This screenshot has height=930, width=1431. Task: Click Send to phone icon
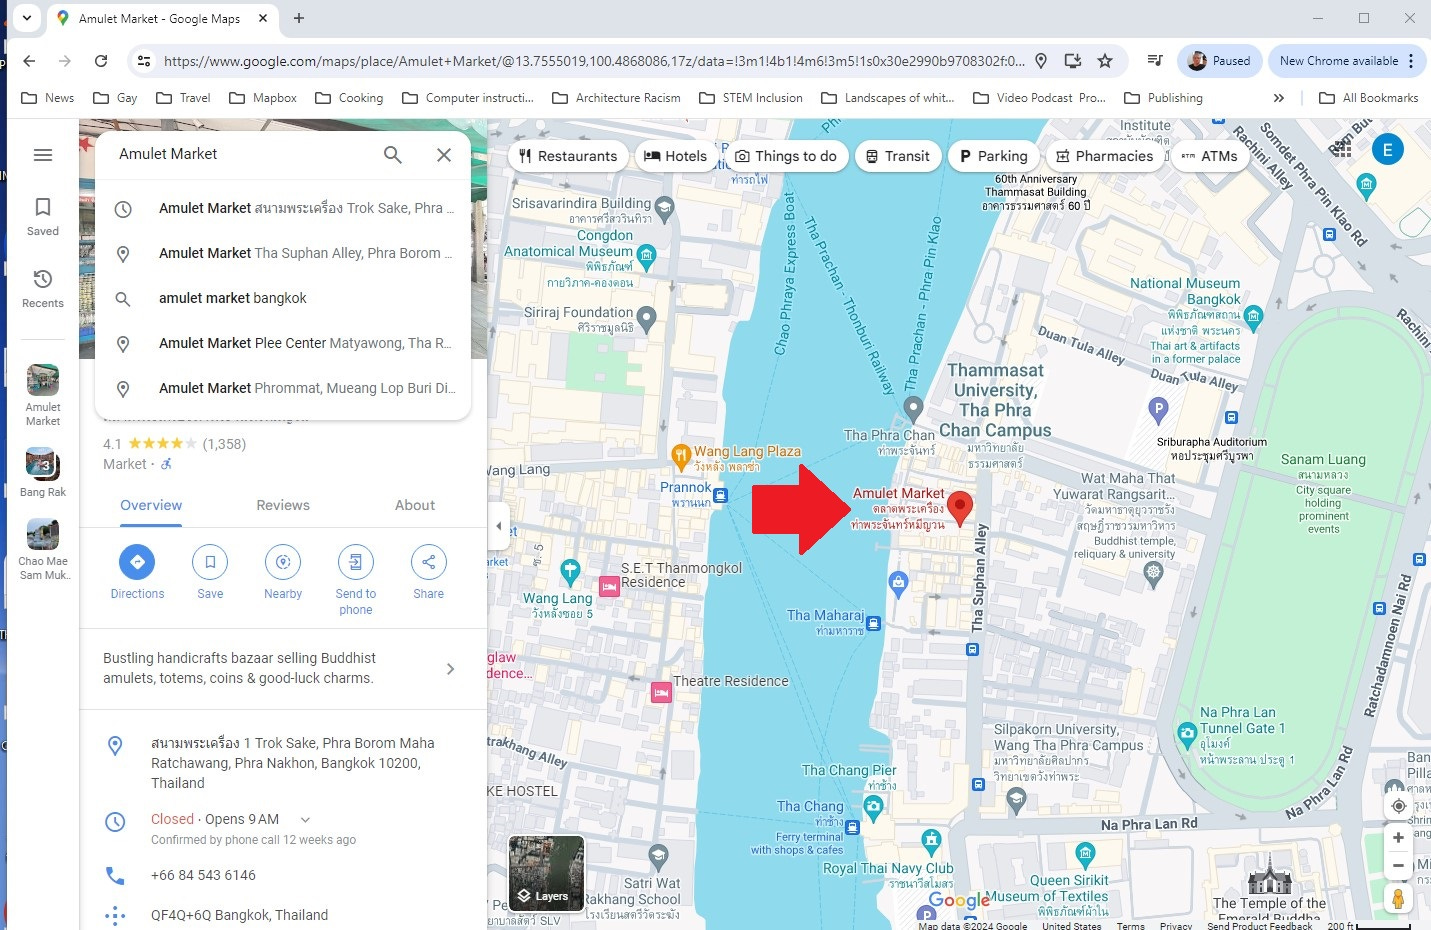(355, 562)
